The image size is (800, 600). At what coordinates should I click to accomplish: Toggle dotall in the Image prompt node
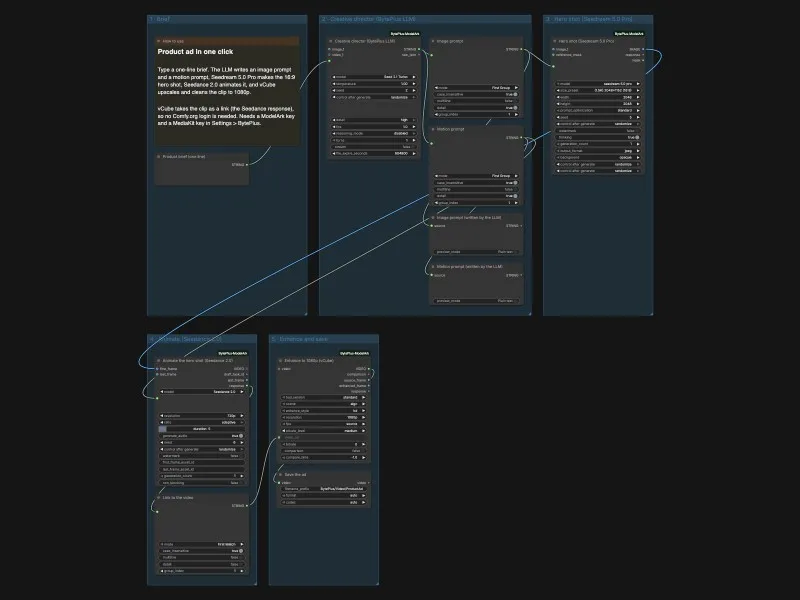pyautogui.click(x=476, y=108)
